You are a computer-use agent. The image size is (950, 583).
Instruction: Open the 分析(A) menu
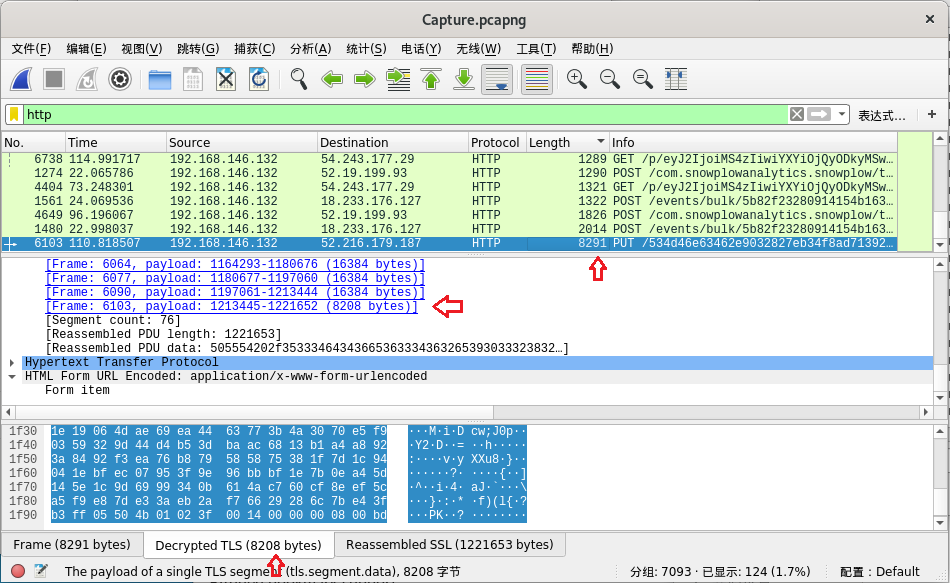point(310,49)
